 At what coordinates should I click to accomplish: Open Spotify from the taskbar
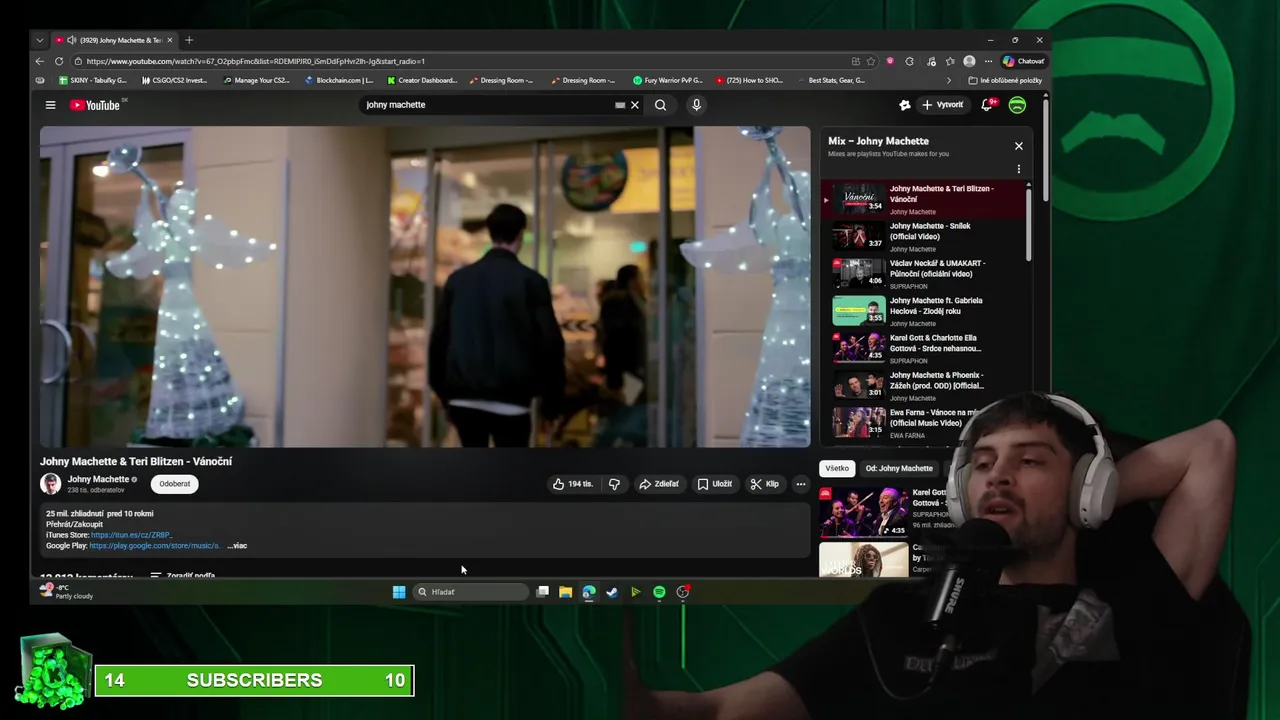tap(659, 592)
